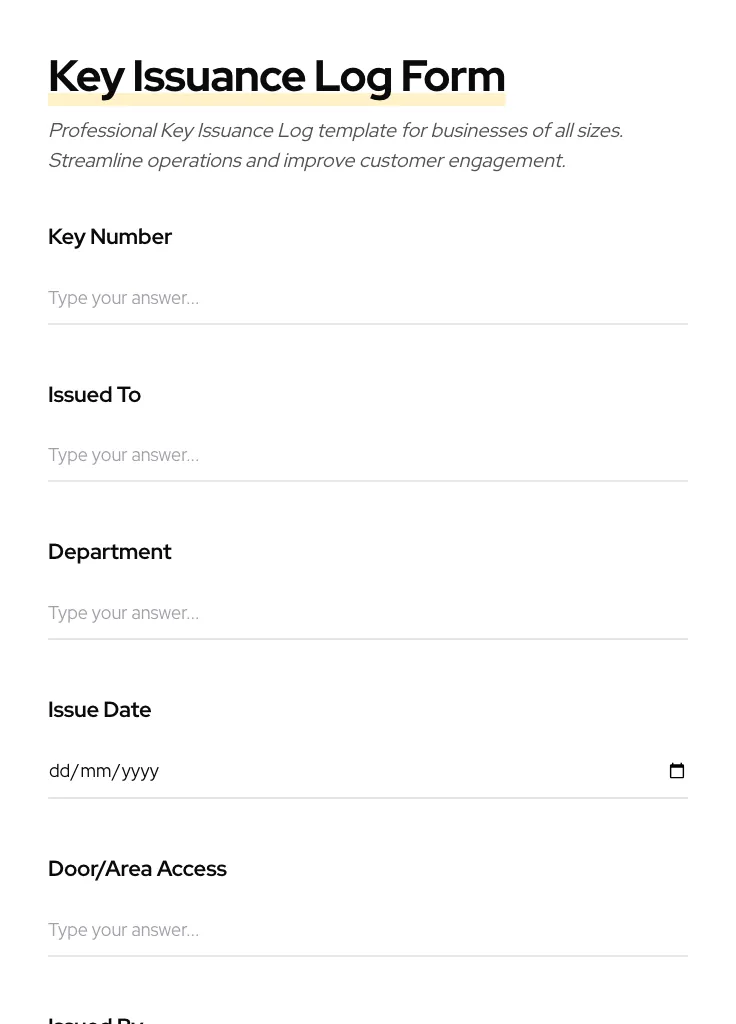The image size is (736, 1024).
Task: Select the Department answer input
Action: click(x=368, y=613)
